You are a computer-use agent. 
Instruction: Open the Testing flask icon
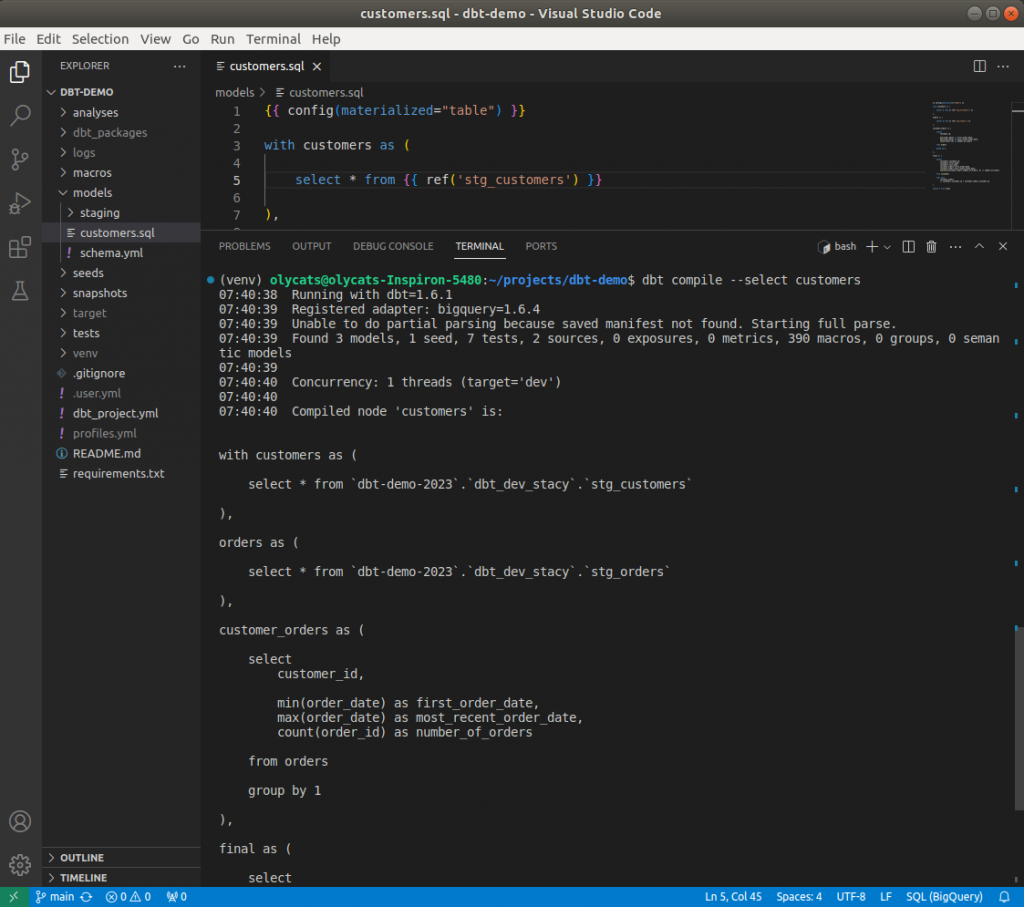20,291
